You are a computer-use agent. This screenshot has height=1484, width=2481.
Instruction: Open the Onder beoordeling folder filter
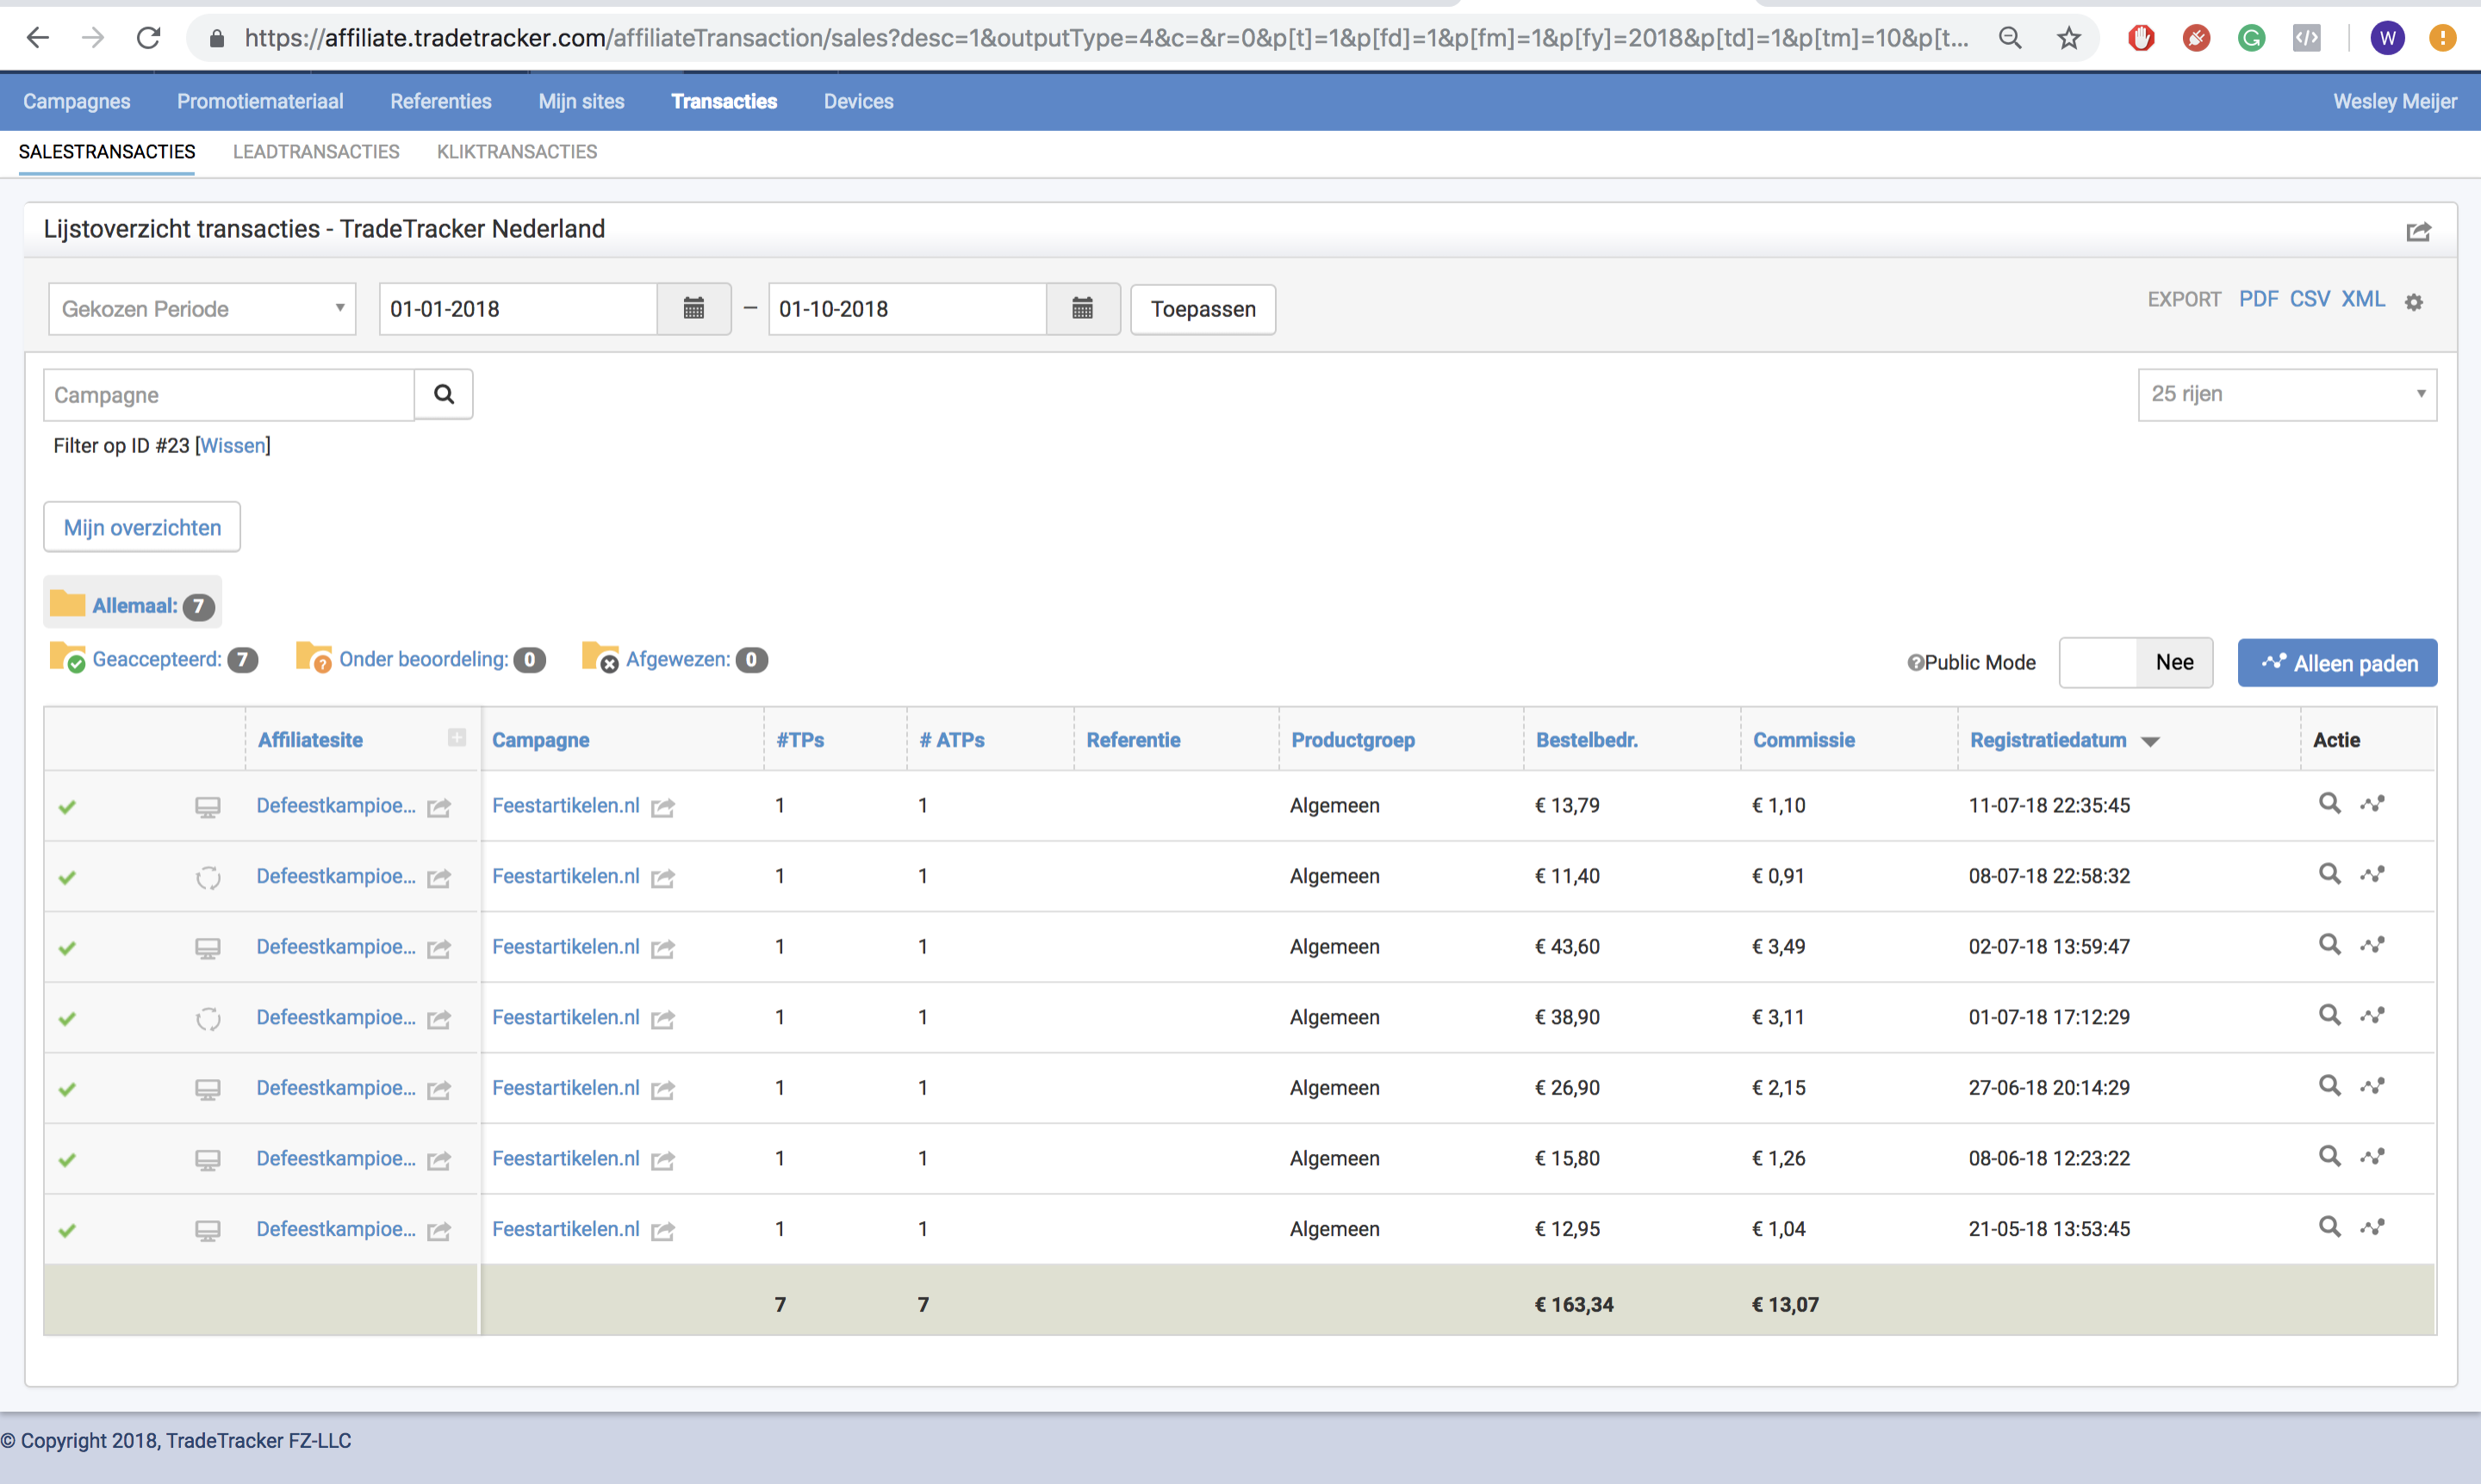[421, 659]
